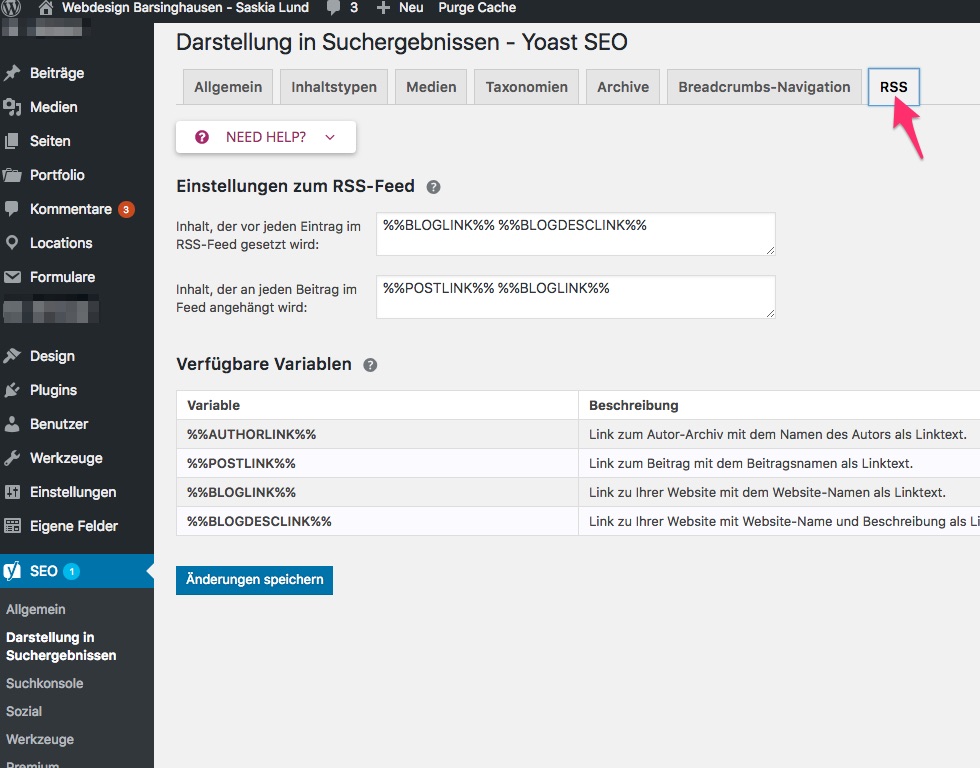Click the field for content before each RSS entry
Viewport: 980px width, 768px height.
(x=575, y=234)
